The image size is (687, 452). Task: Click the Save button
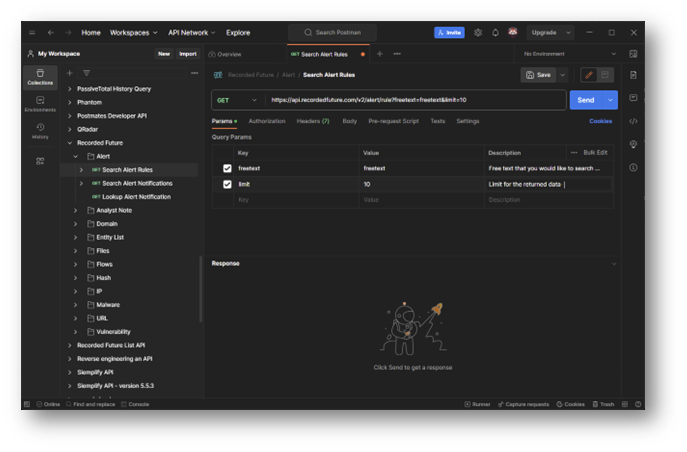tap(538, 75)
